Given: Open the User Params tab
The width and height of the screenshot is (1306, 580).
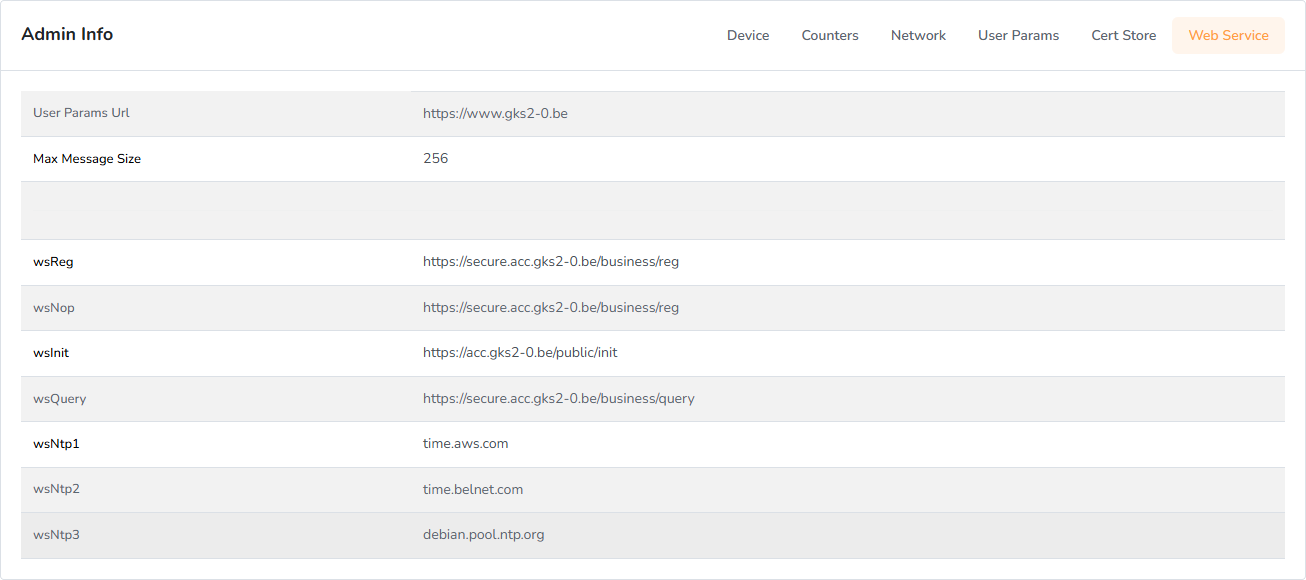Looking at the screenshot, I should (x=1018, y=35).
